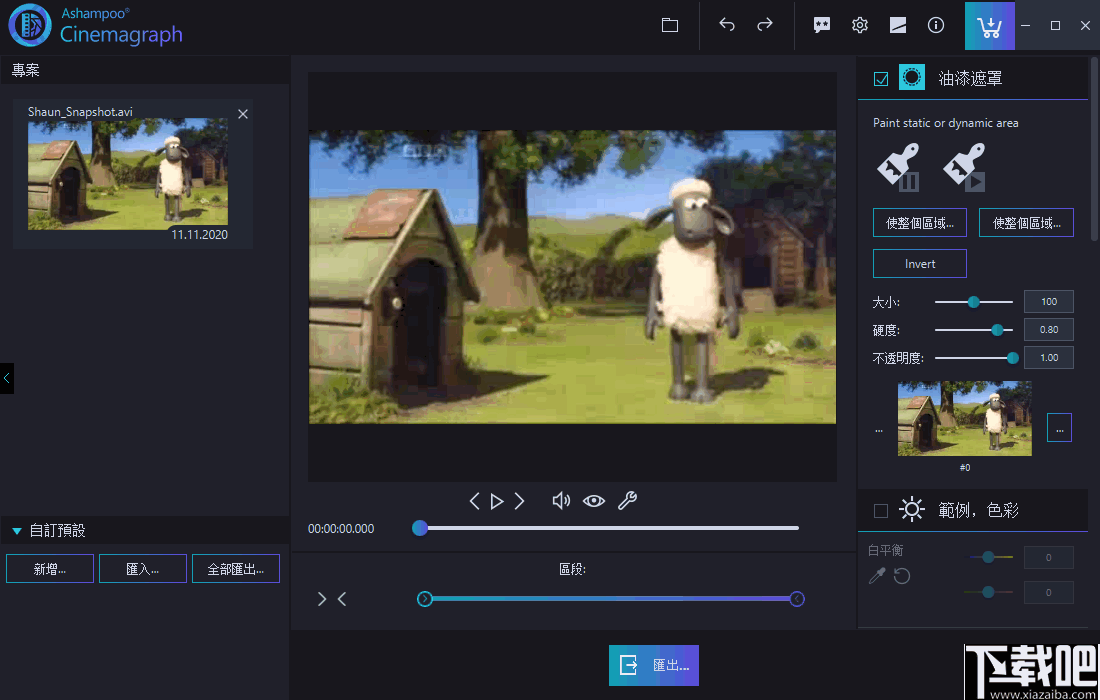Open the mask image options button
Screen dimensions: 1100x700
tap(1059, 427)
